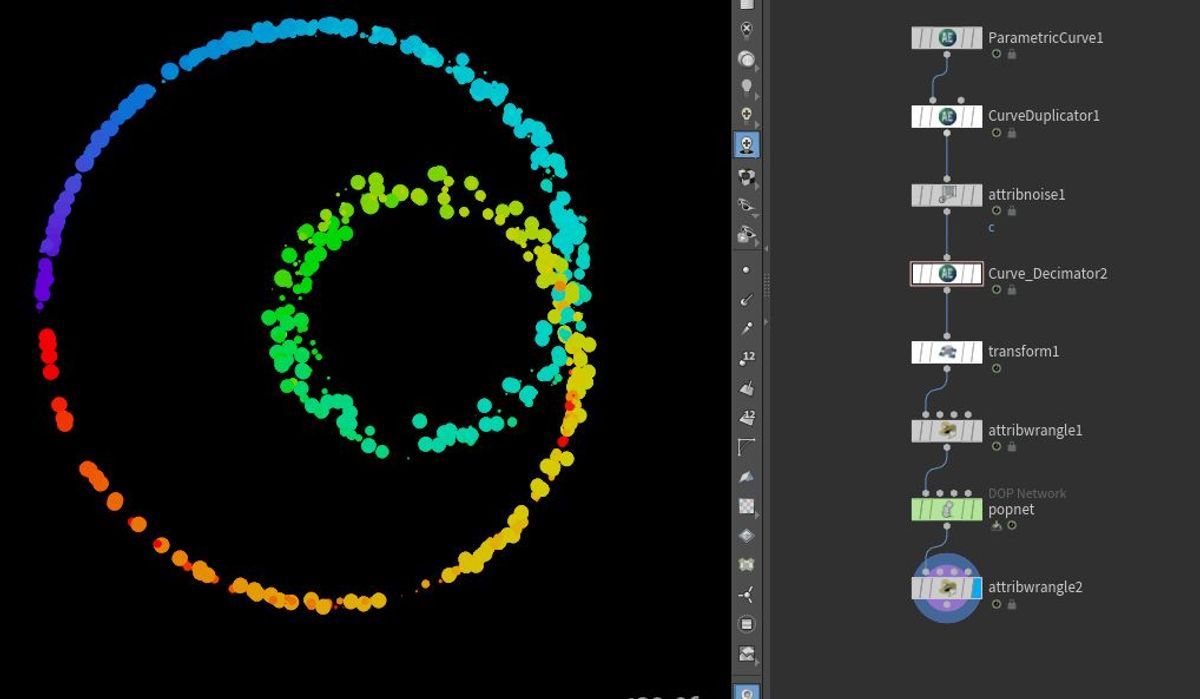Toggle bypass flag on attribwrangle2 node
The width and height of the screenshot is (1200, 699).
click(927, 588)
